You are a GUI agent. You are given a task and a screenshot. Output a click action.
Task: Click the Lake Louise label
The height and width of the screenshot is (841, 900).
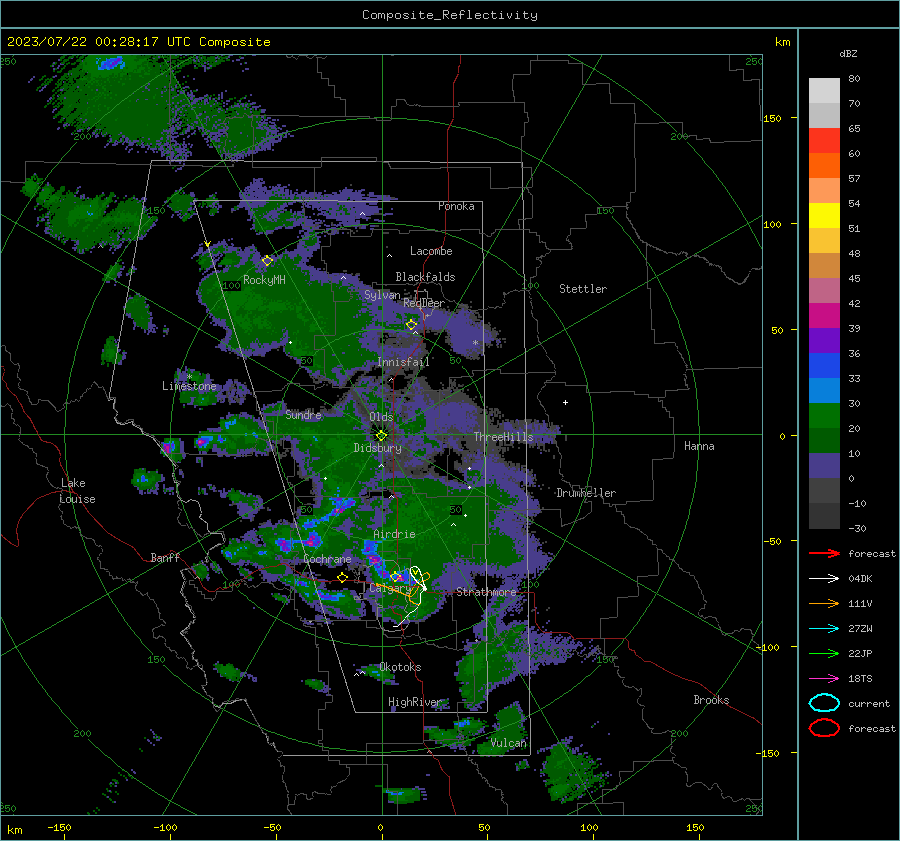tap(77, 491)
